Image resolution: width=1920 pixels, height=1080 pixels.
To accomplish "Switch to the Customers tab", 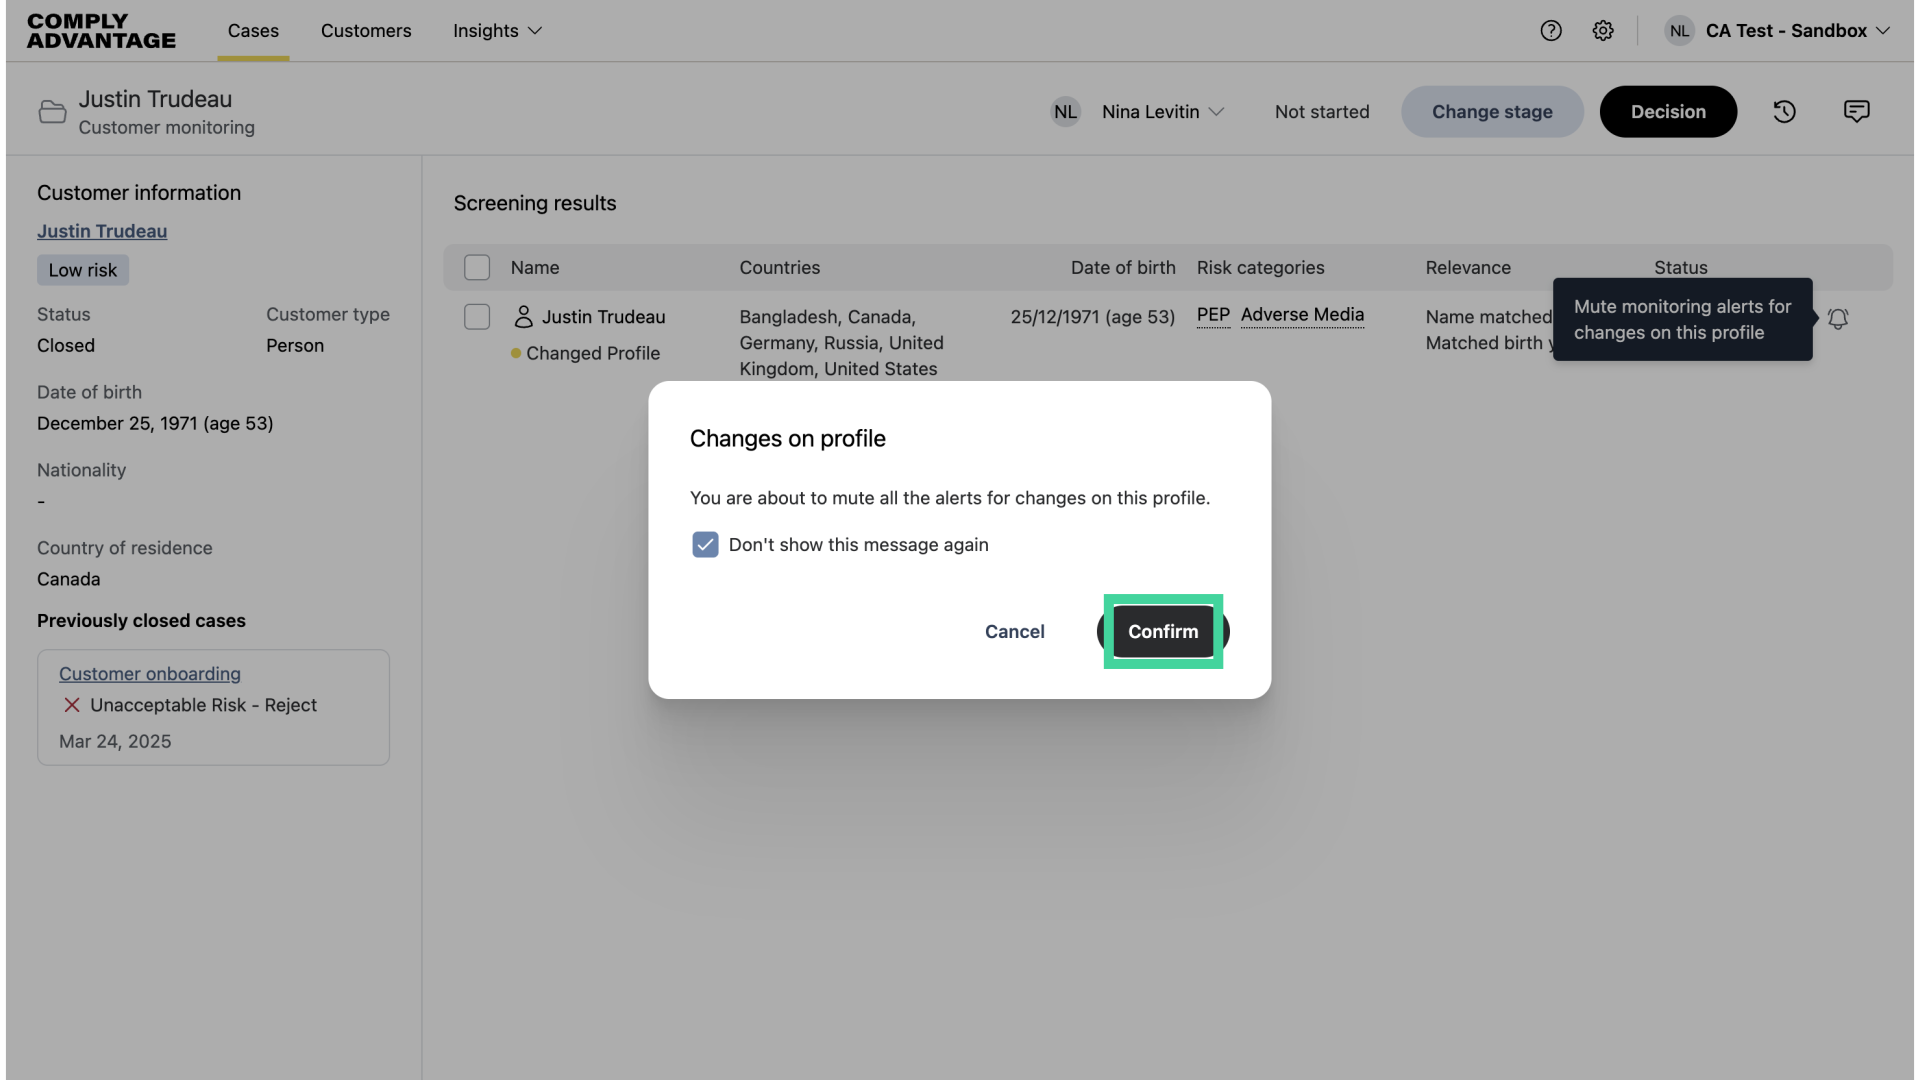I will [x=366, y=31].
